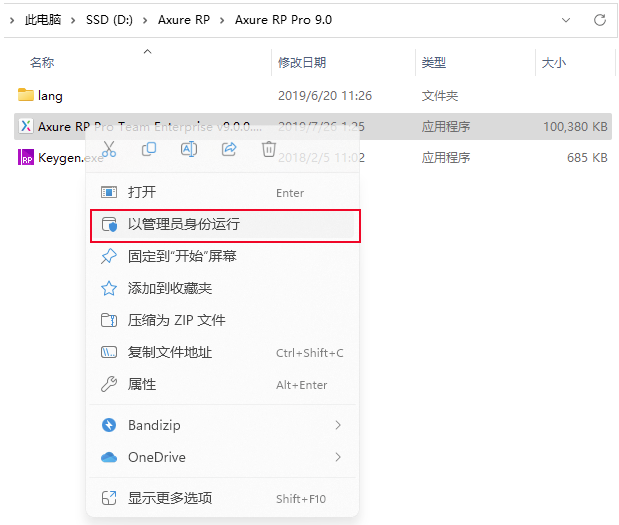Click the ZIP folder icon for 压缩为 ZIP 文件
The image size is (619, 525).
pyautogui.click(x=109, y=320)
